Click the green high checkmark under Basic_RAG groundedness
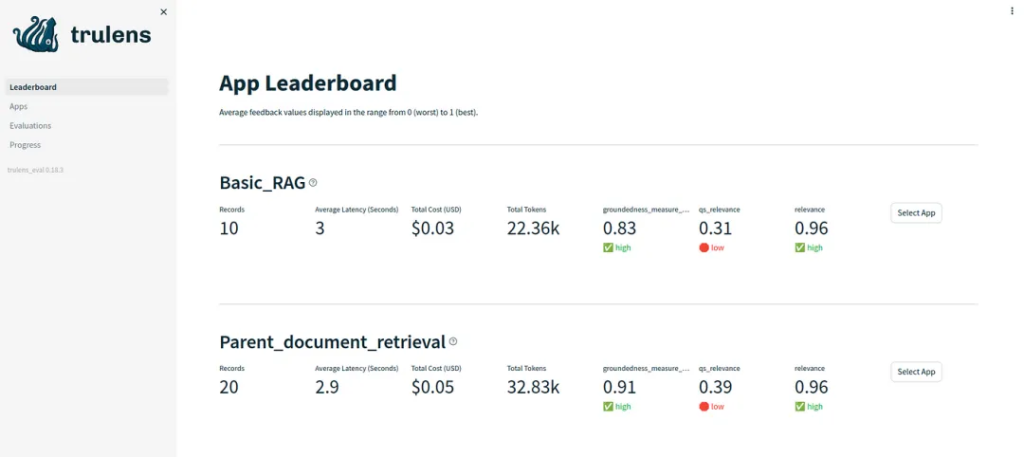 pyautogui.click(x=608, y=248)
